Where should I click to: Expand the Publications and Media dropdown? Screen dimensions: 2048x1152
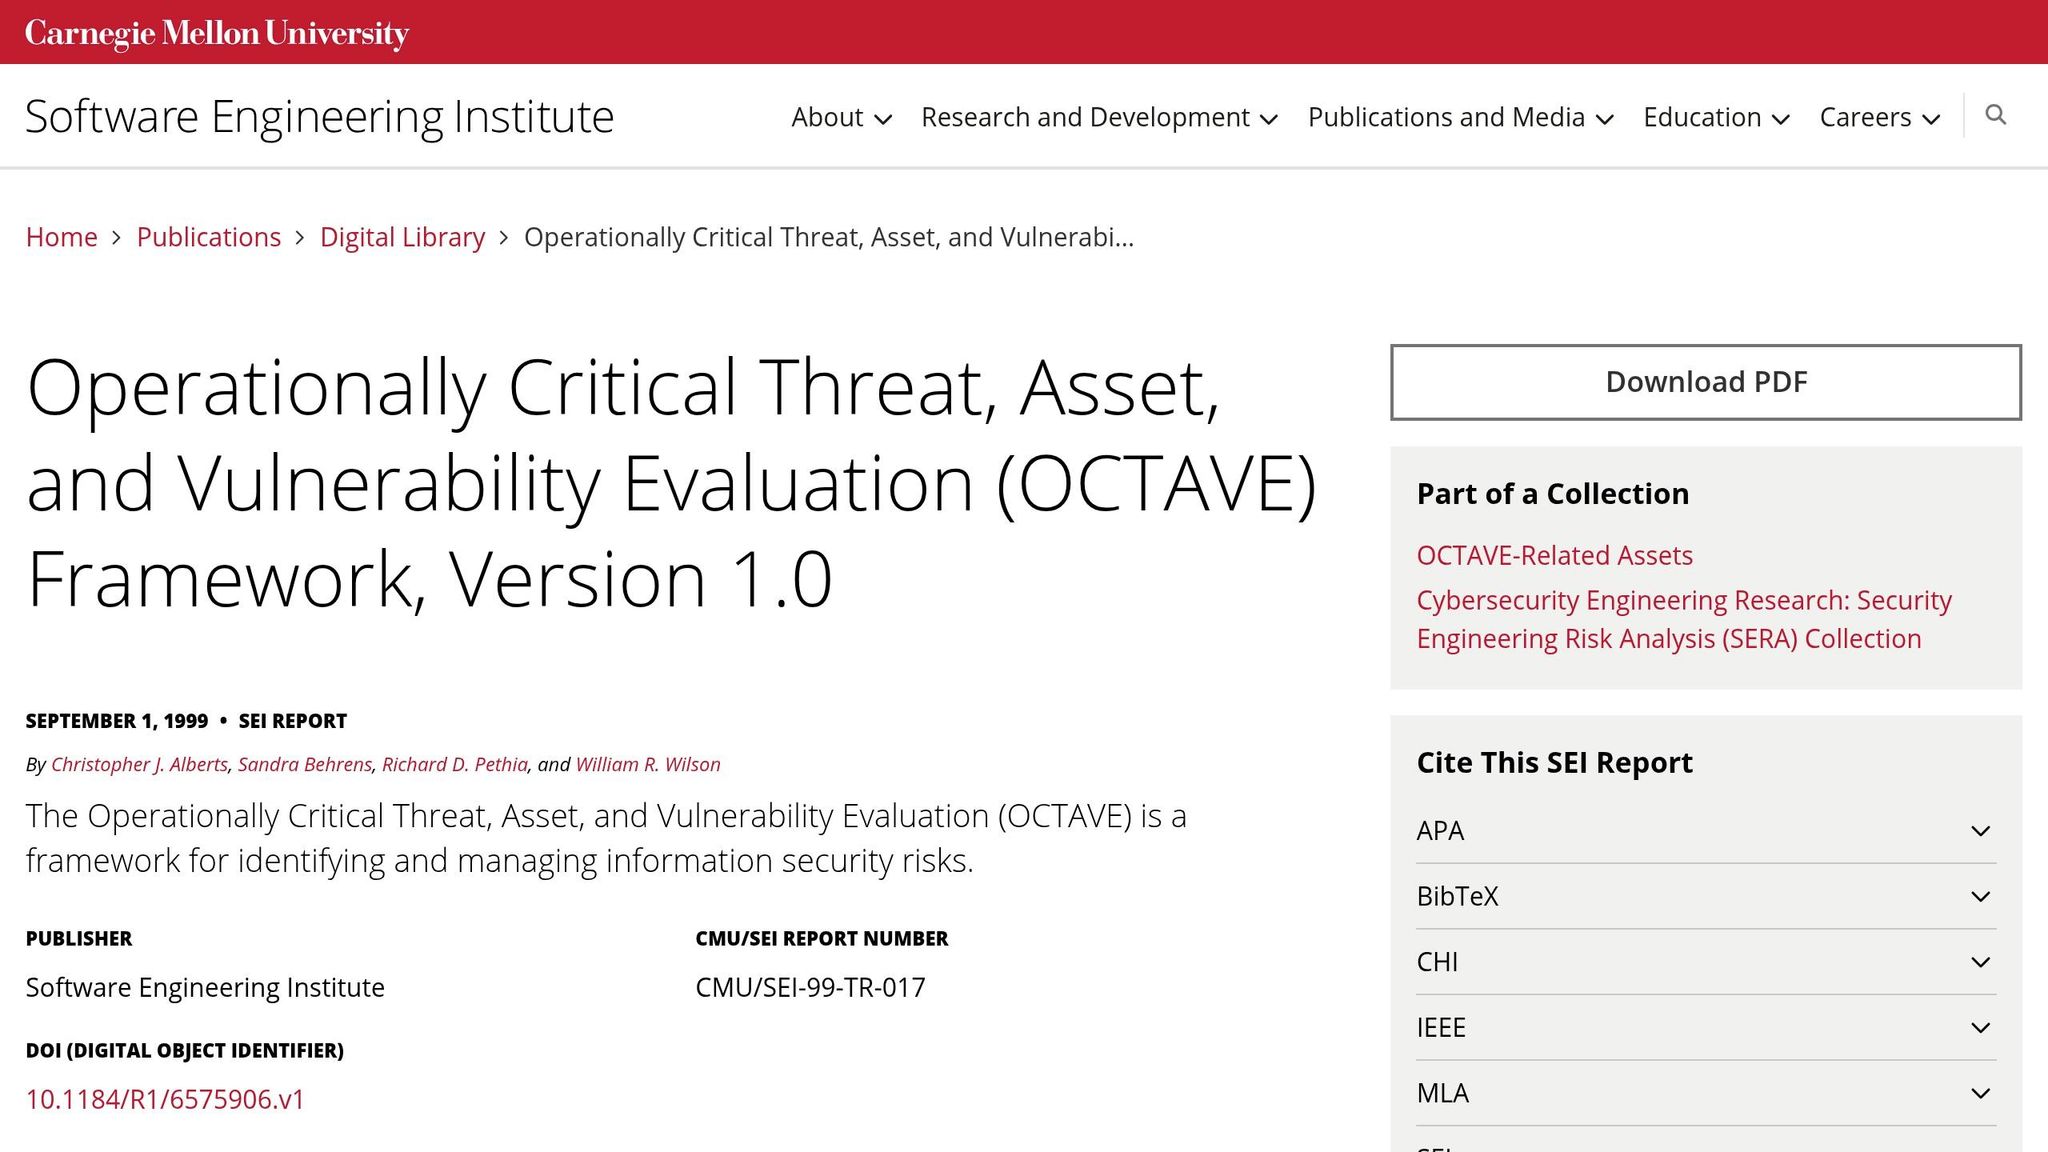(x=1460, y=117)
